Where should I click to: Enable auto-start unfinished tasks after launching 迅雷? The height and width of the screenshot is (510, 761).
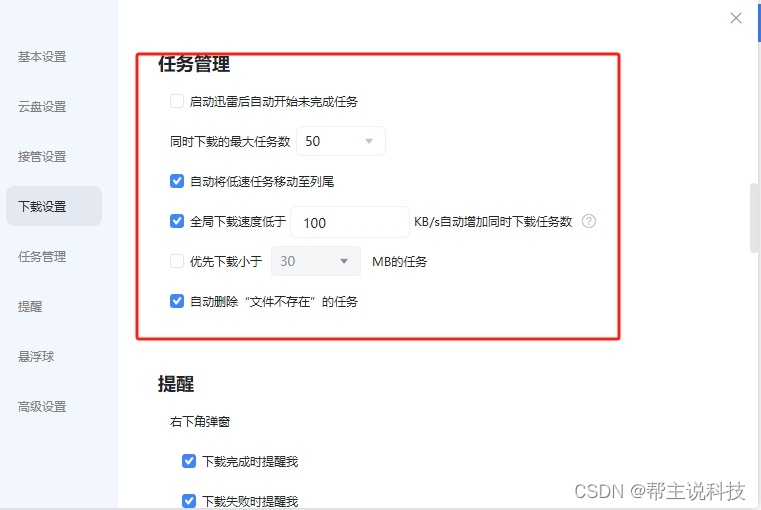177,101
